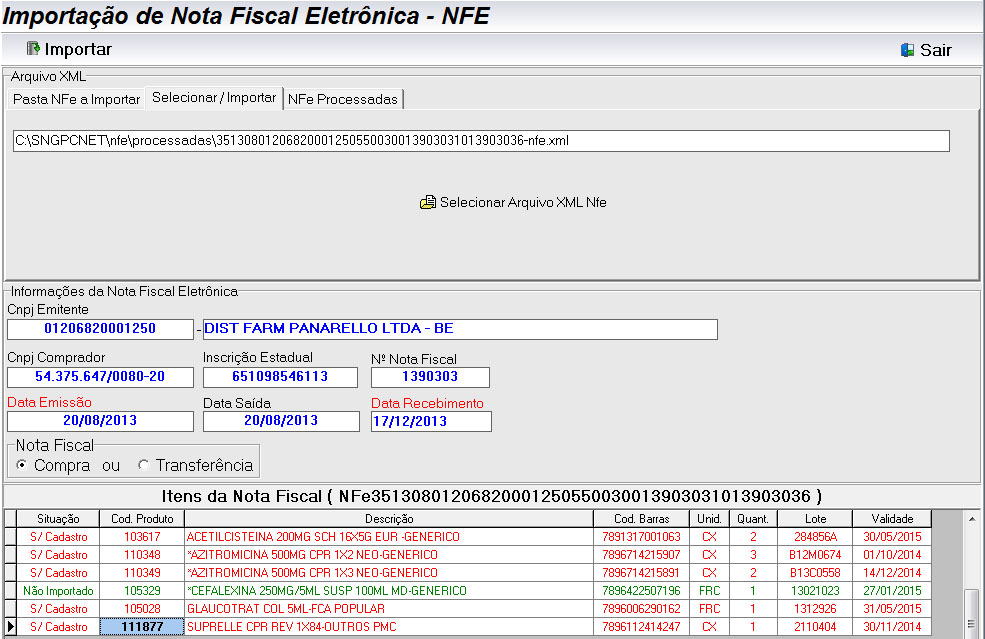The image size is (985, 639).
Task: Click the items grid scroll-up arrow
Action: (971, 518)
